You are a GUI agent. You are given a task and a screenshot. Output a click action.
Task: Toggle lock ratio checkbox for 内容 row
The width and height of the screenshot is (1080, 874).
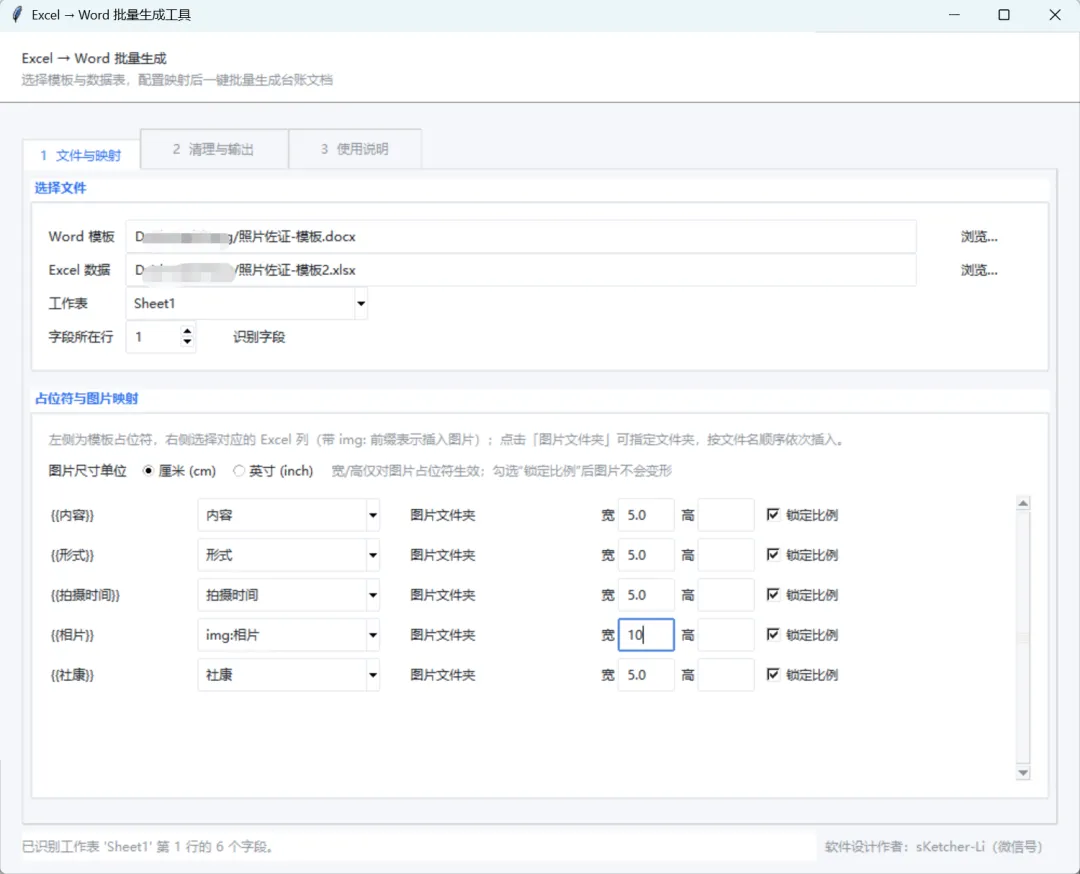(773, 514)
